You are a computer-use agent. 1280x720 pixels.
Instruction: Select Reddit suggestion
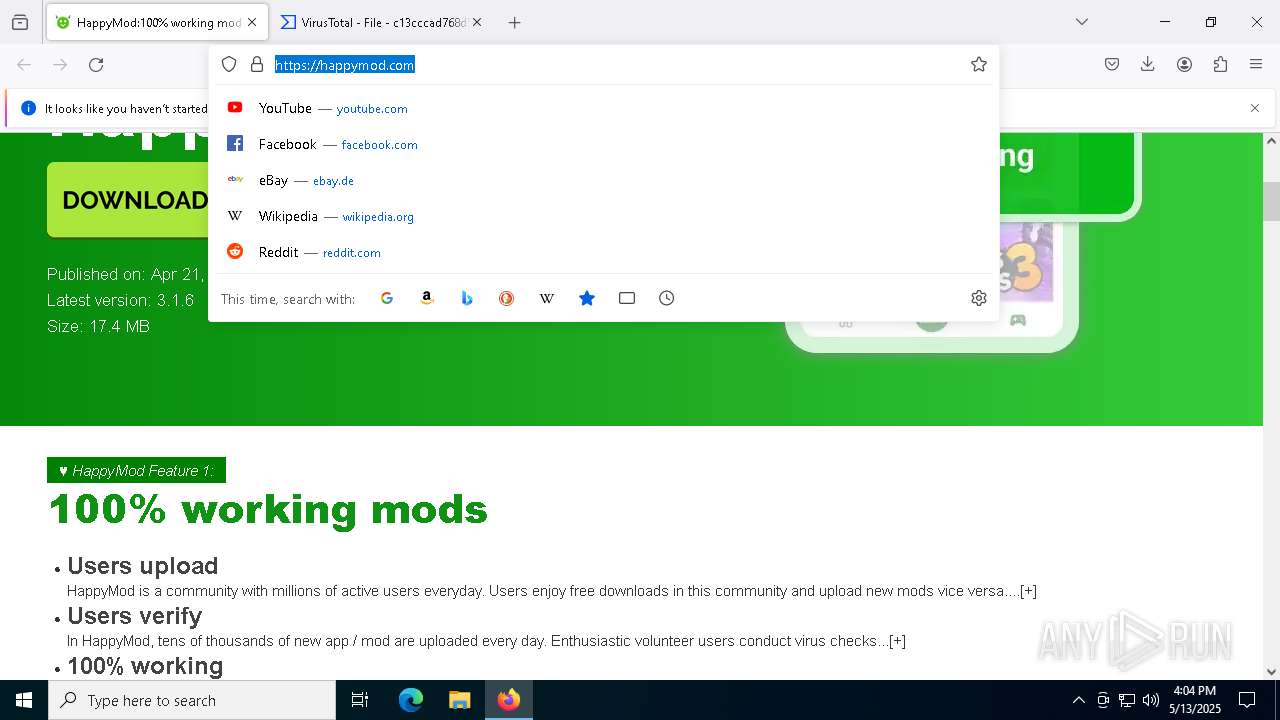click(x=603, y=252)
